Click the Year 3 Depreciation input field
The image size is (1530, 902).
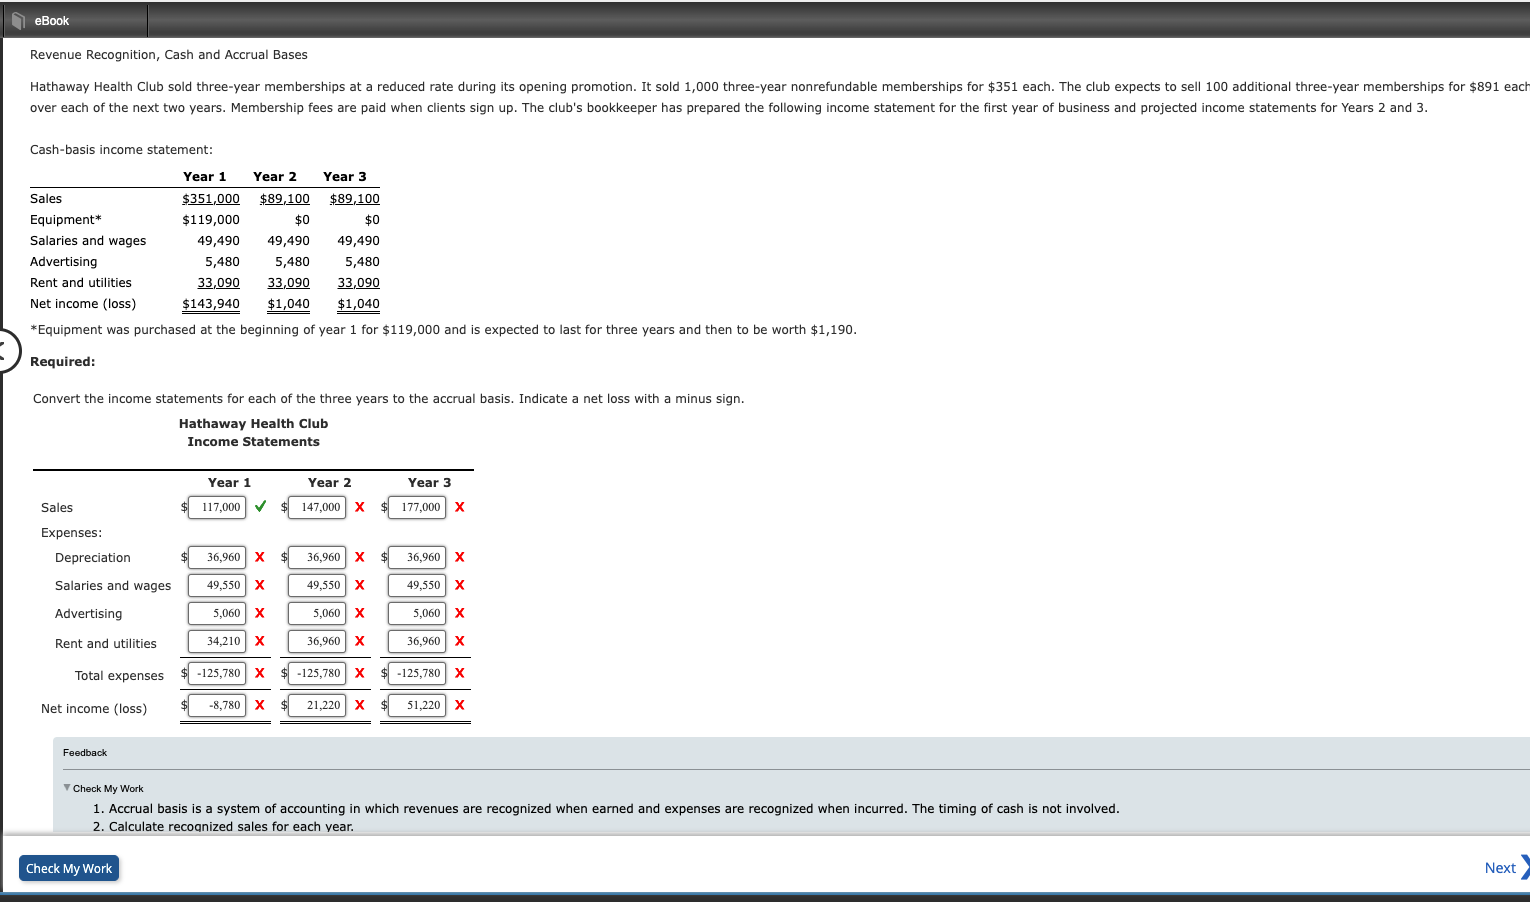pos(417,557)
